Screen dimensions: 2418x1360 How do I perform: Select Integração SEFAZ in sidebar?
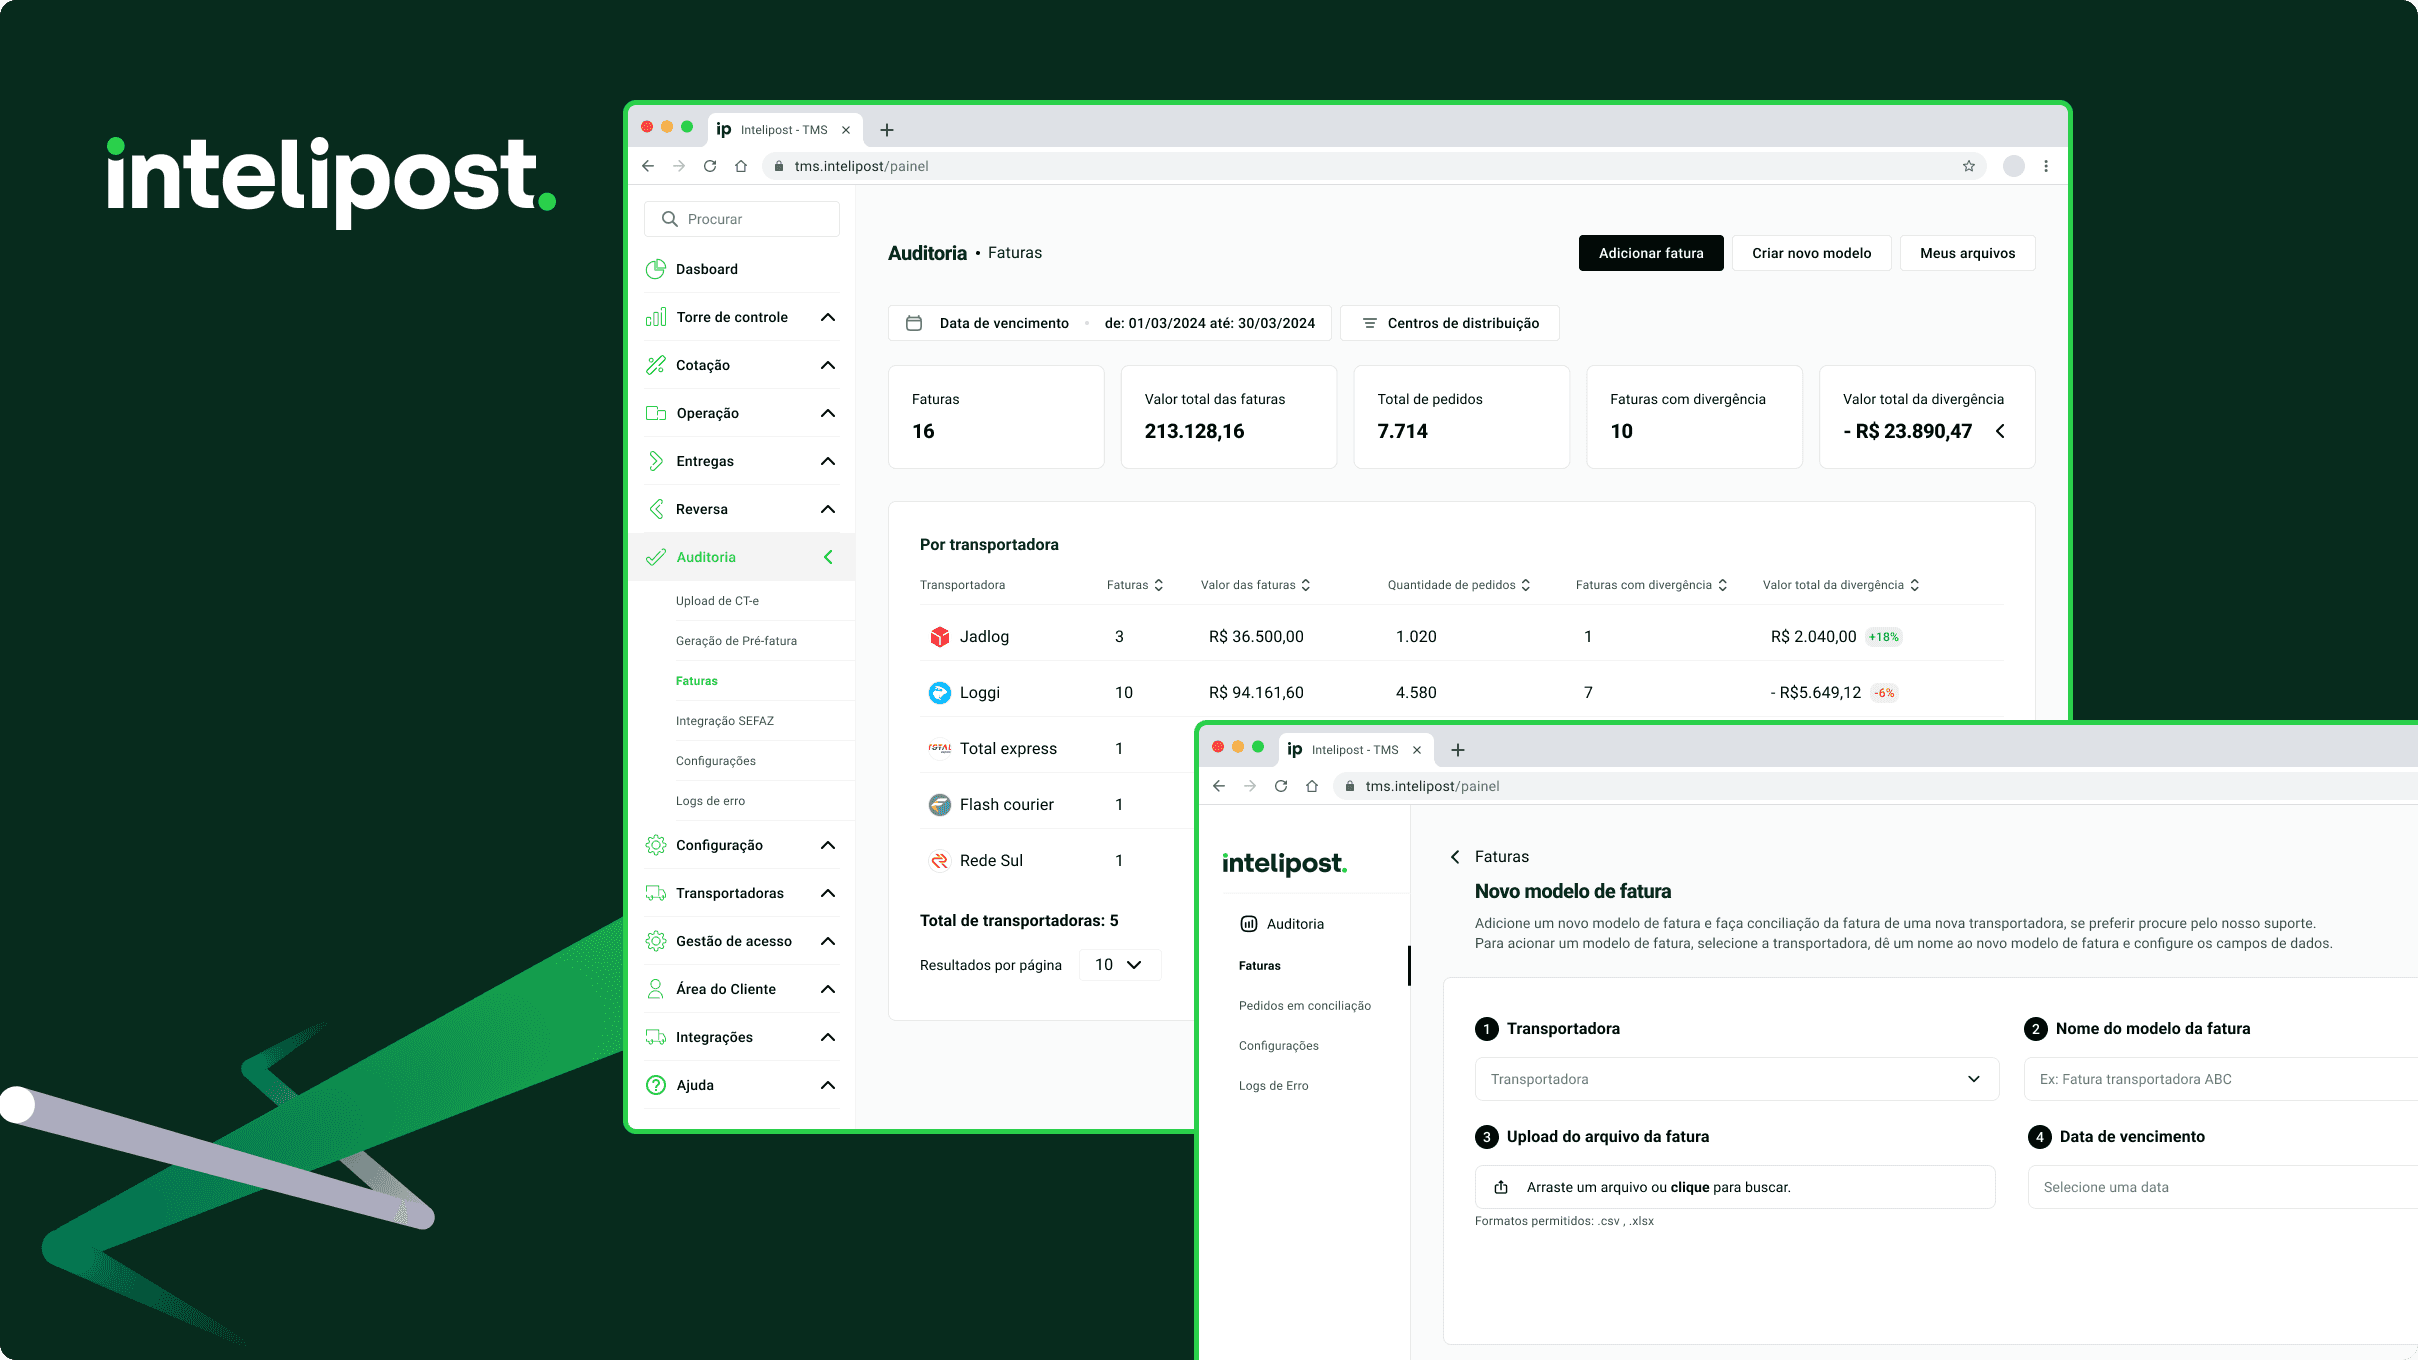pos(725,721)
